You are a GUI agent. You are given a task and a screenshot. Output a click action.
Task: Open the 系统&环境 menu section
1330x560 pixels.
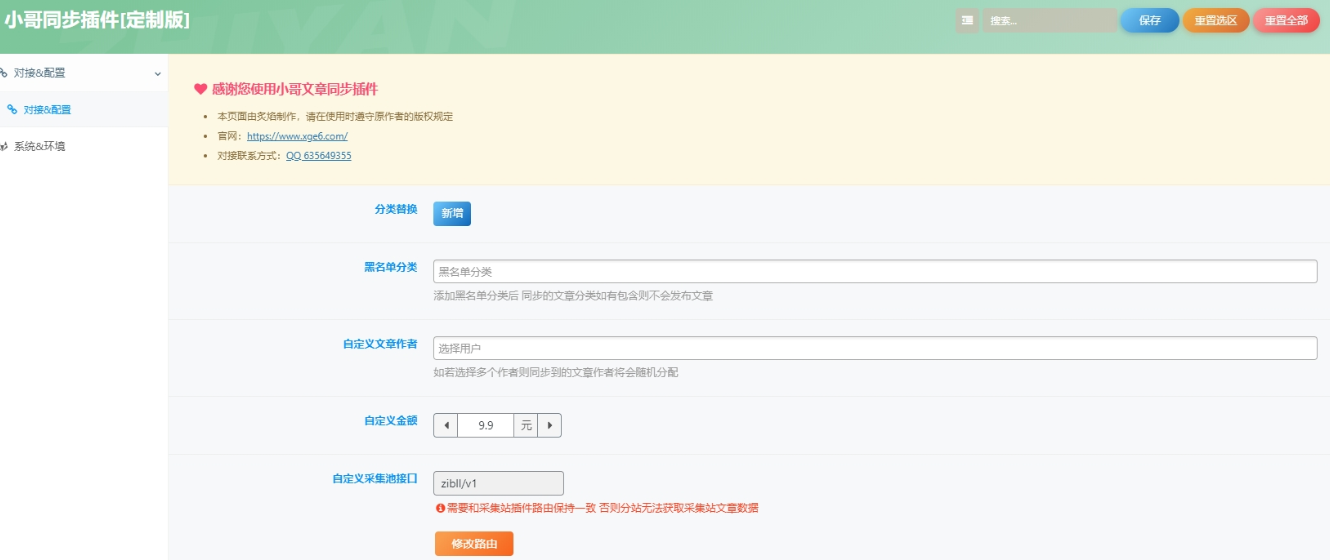(x=40, y=147)
